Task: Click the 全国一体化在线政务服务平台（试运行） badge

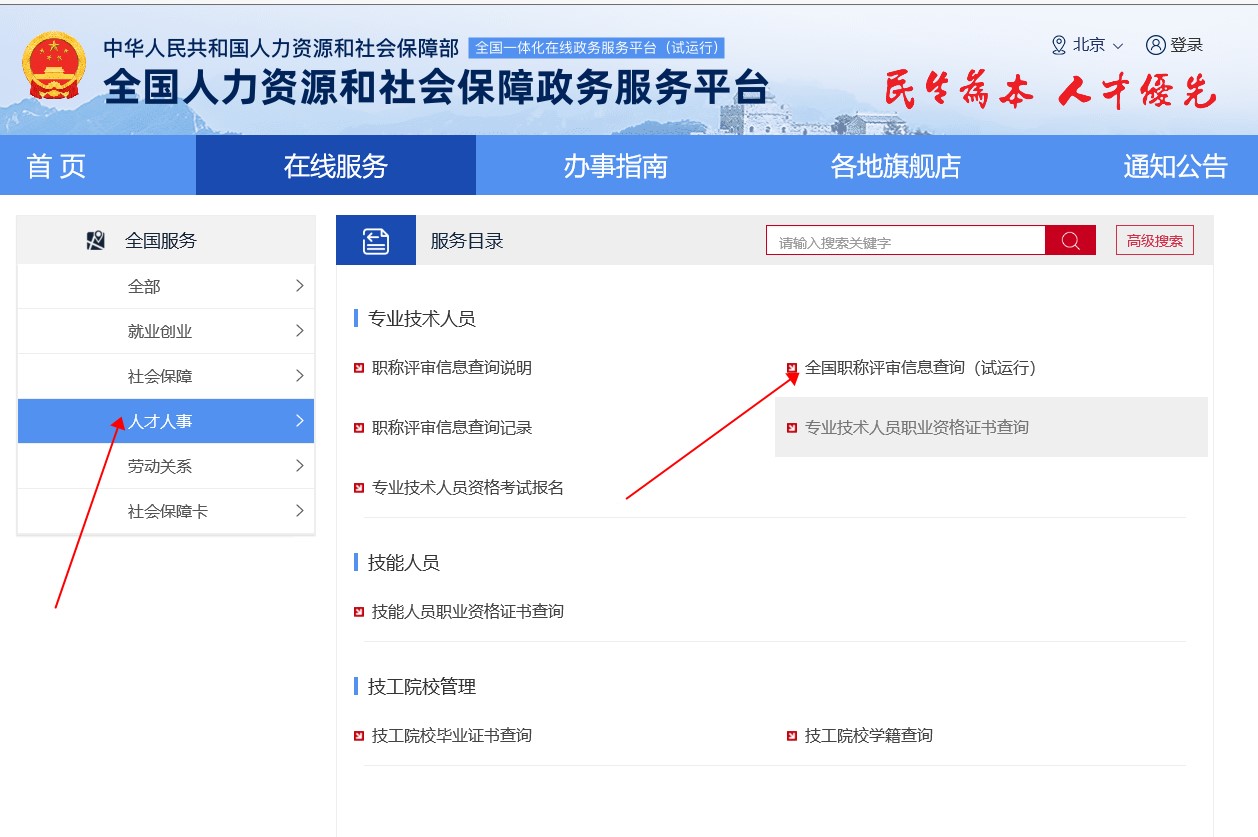Action: (596, 48)
